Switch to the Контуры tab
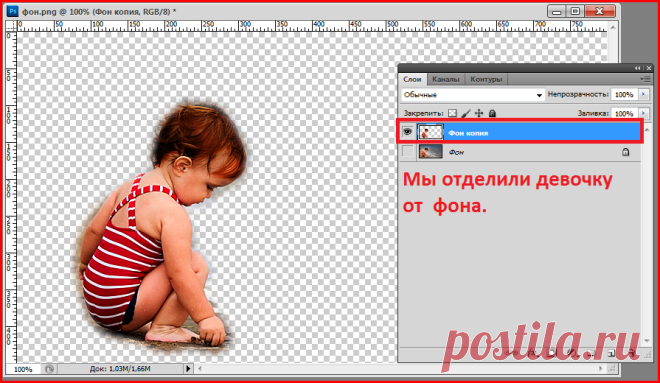660x383 pixels. (x=486, y=79)
